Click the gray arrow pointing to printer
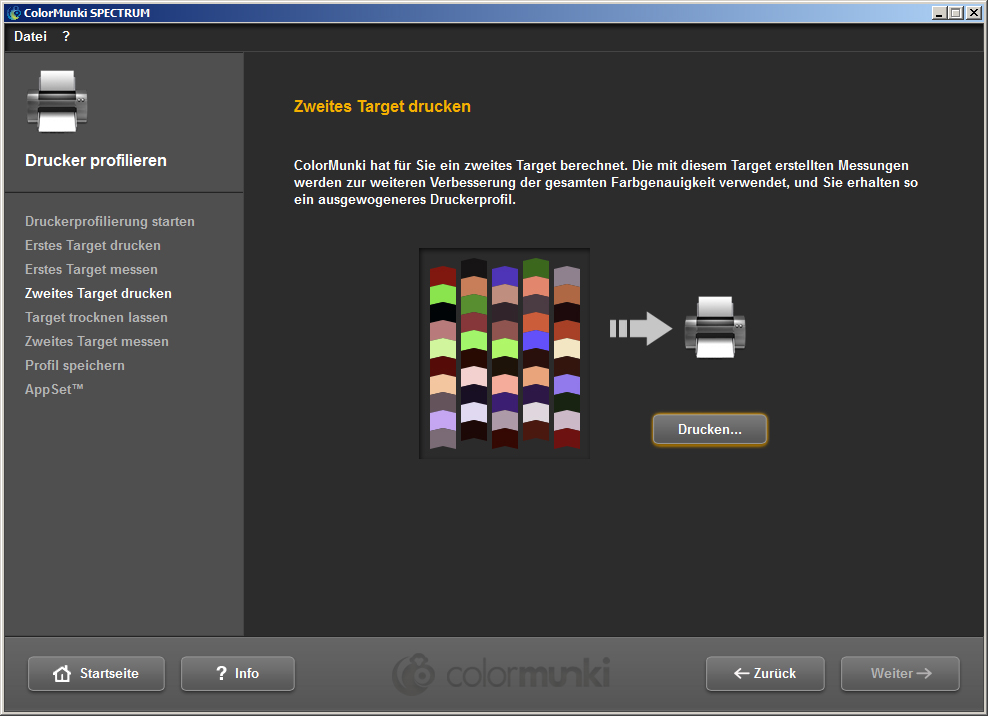This screenshot has width=988, height=716. tap(641, 328)
